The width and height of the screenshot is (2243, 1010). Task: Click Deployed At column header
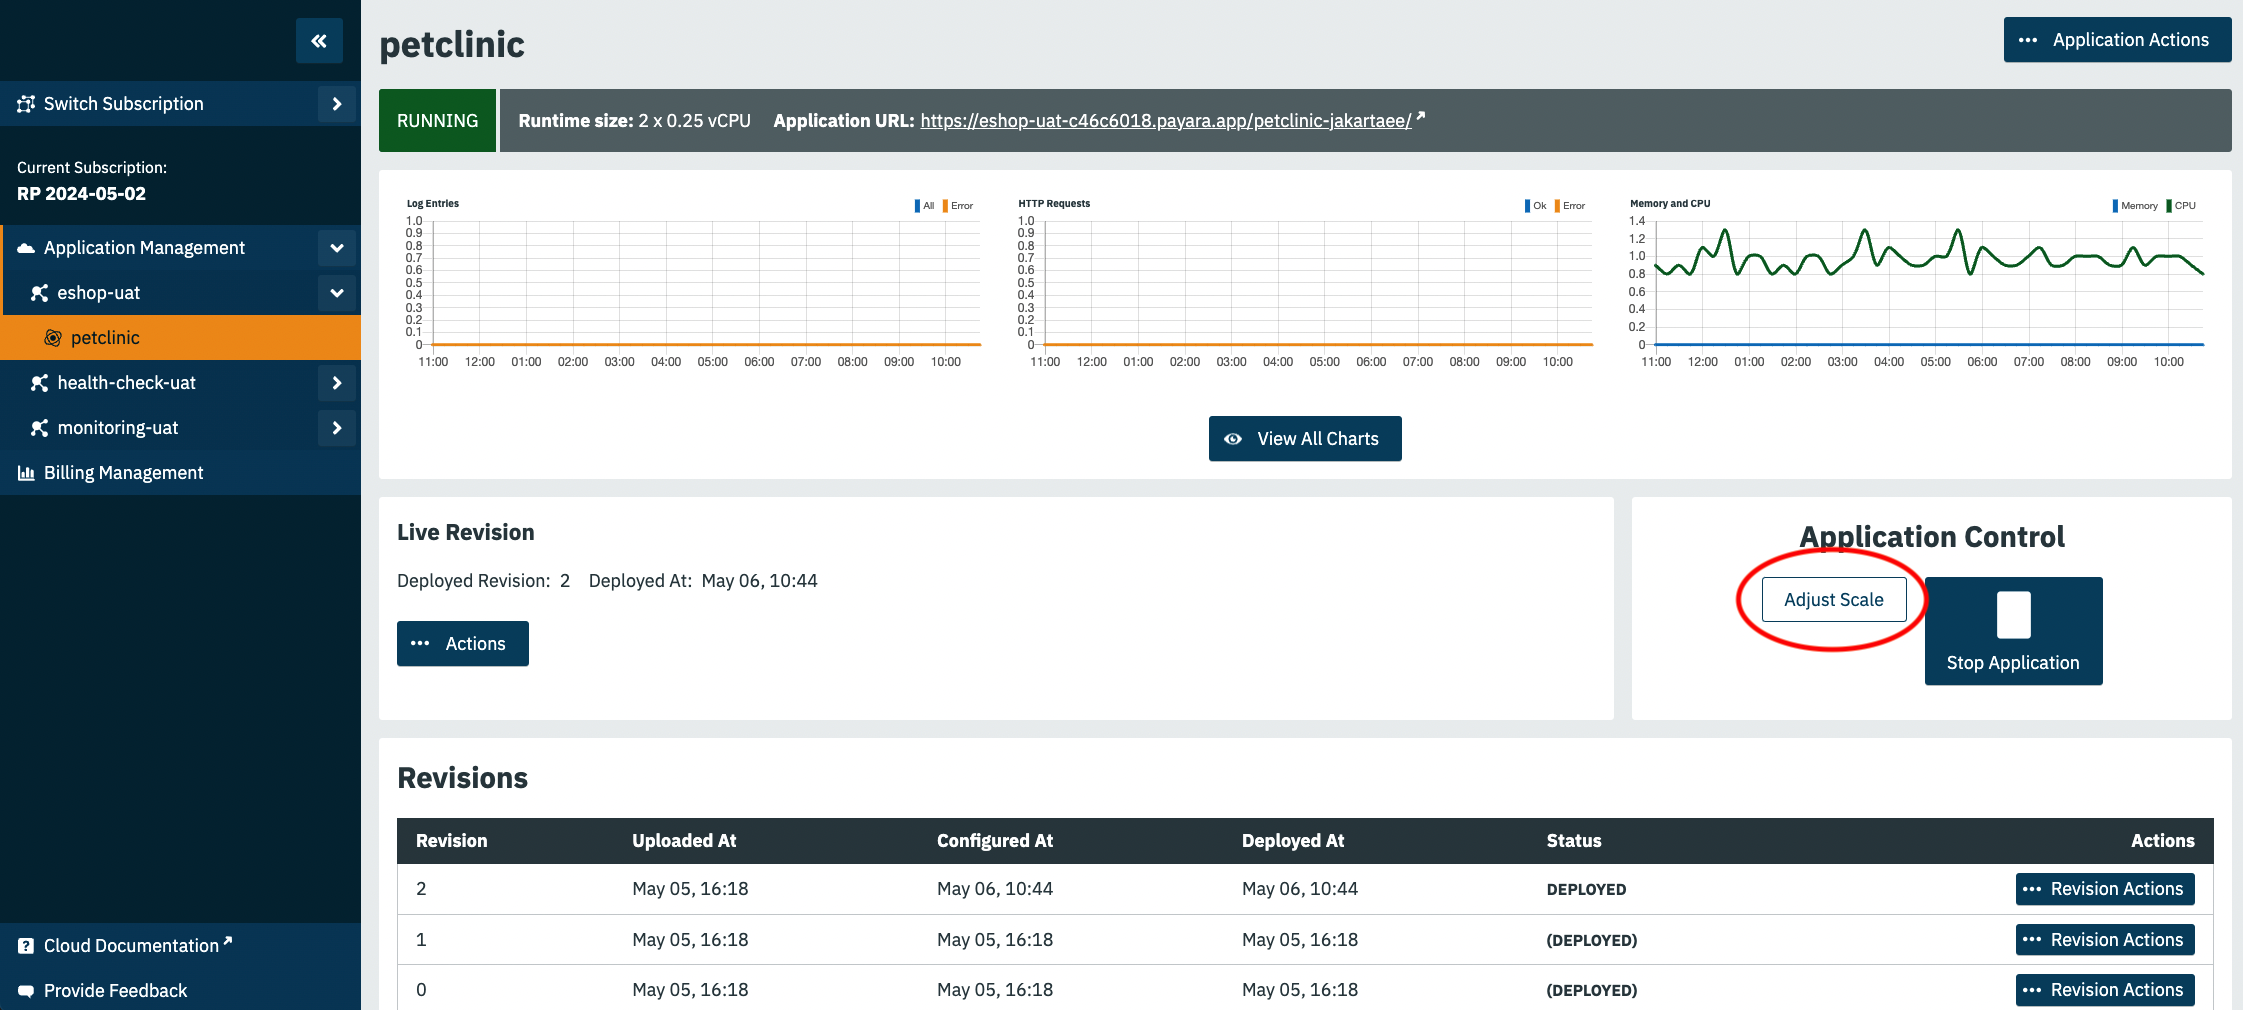coord(1293,841)
